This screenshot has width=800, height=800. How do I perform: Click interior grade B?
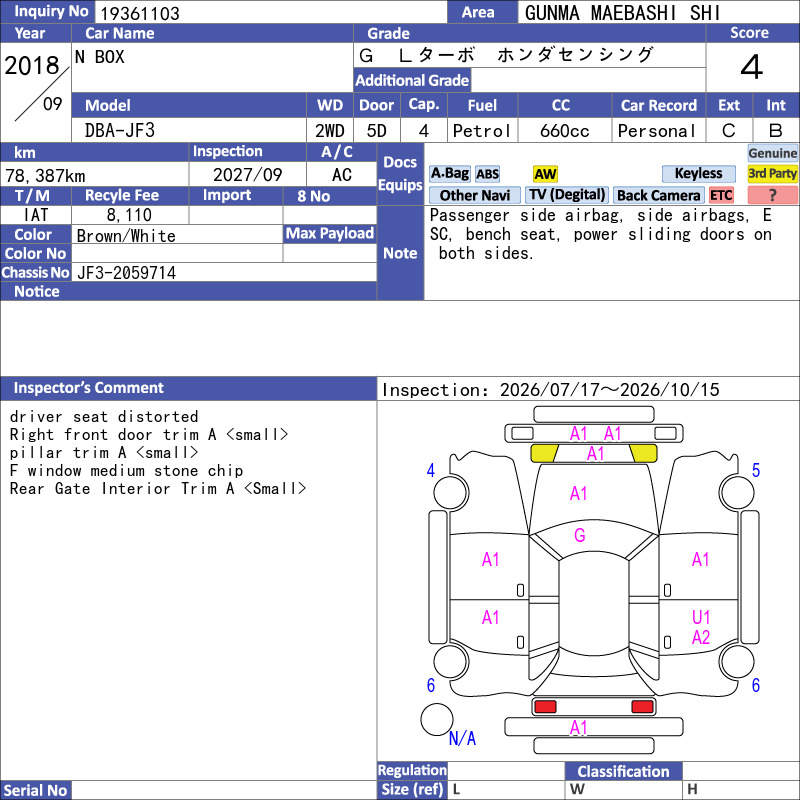tap(776, 131)
